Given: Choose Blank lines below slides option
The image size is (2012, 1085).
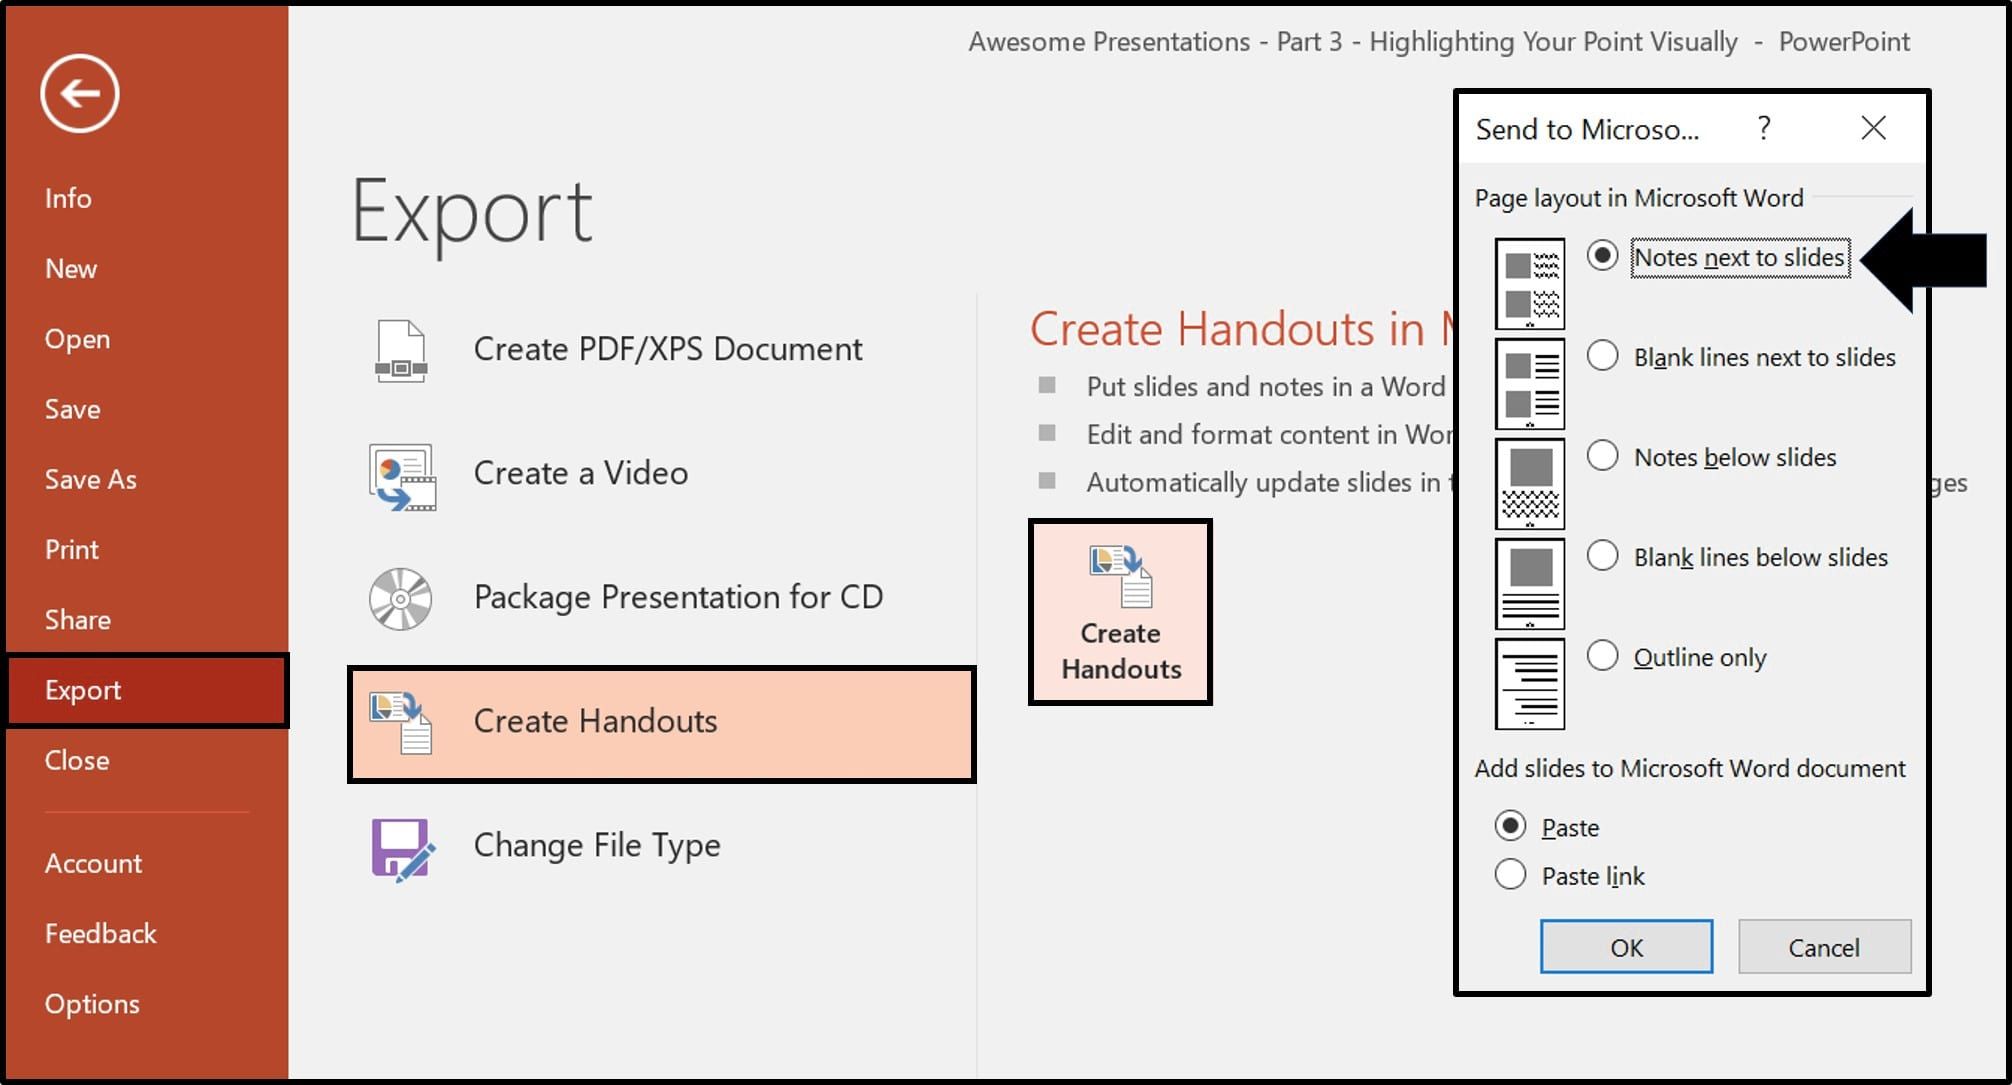Looking at the screenshot, I should [x=1602, y=556].
